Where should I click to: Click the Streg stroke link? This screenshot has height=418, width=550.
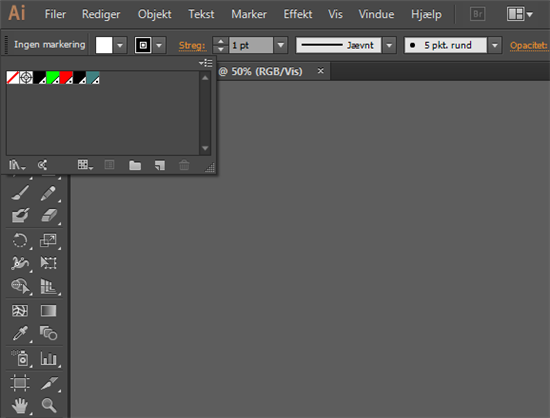192,45
